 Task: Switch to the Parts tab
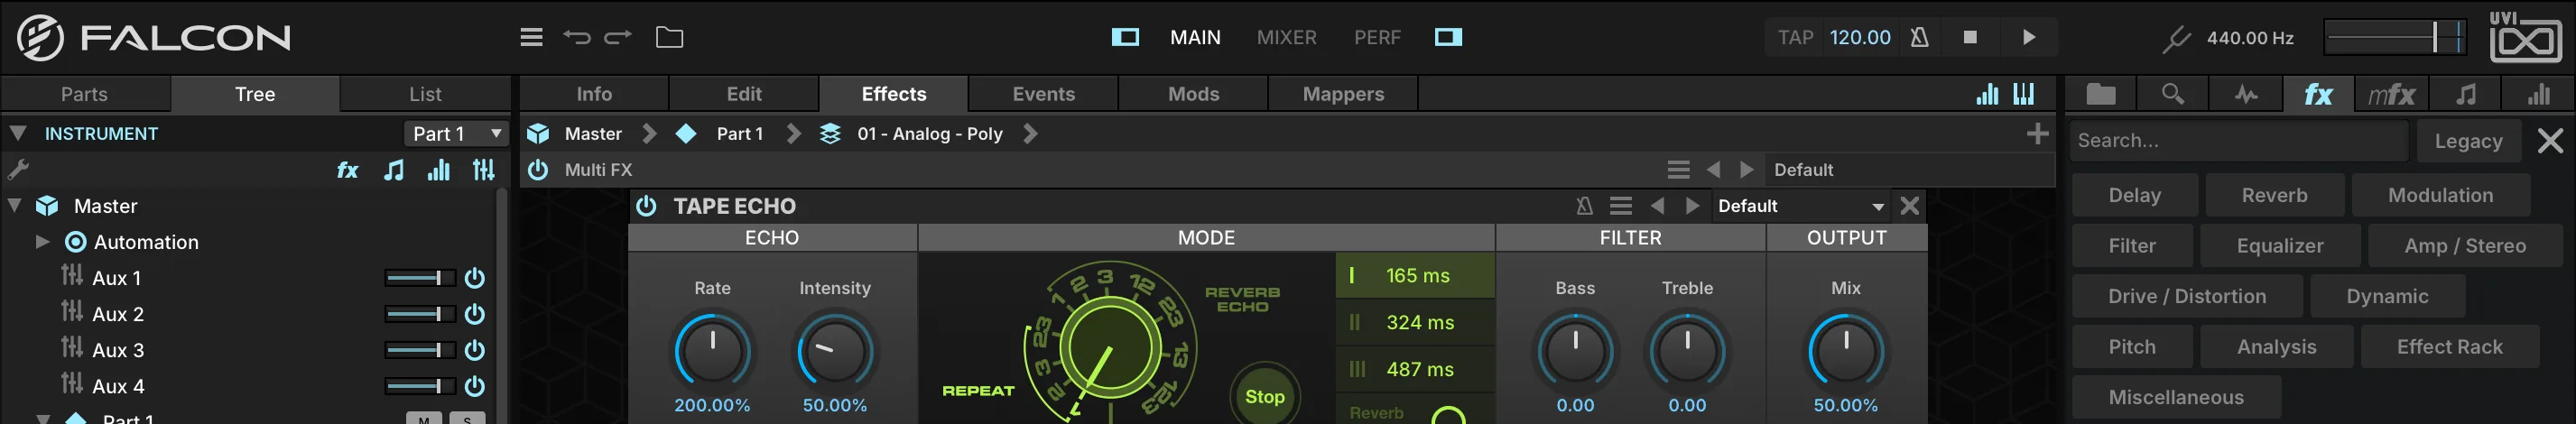point(84,93)
